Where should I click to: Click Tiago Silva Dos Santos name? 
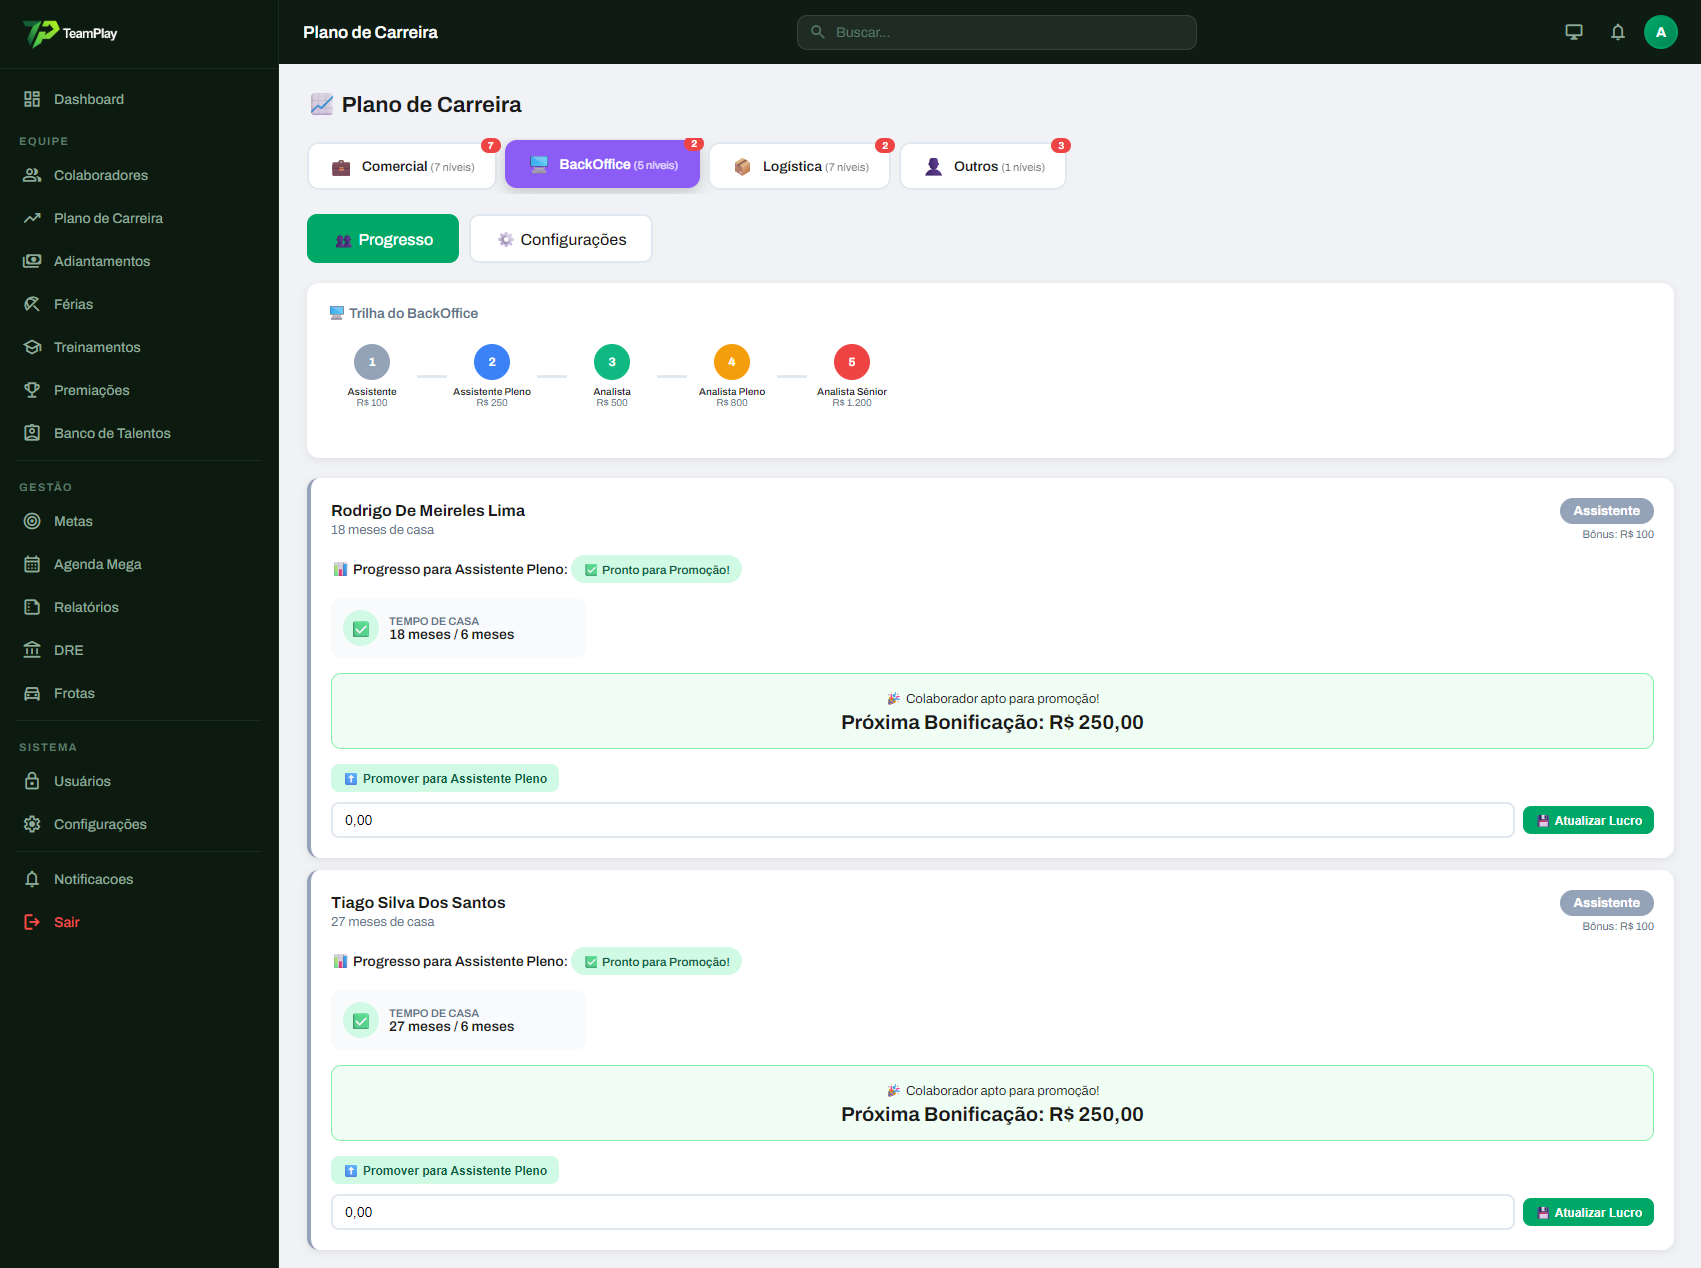point(418,902)
